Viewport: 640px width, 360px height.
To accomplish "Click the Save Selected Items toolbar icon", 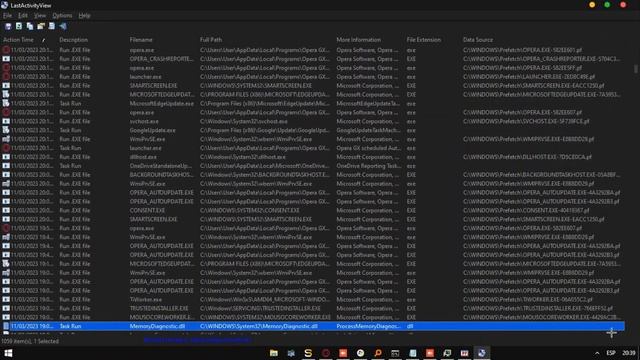I will coord(8,27).
